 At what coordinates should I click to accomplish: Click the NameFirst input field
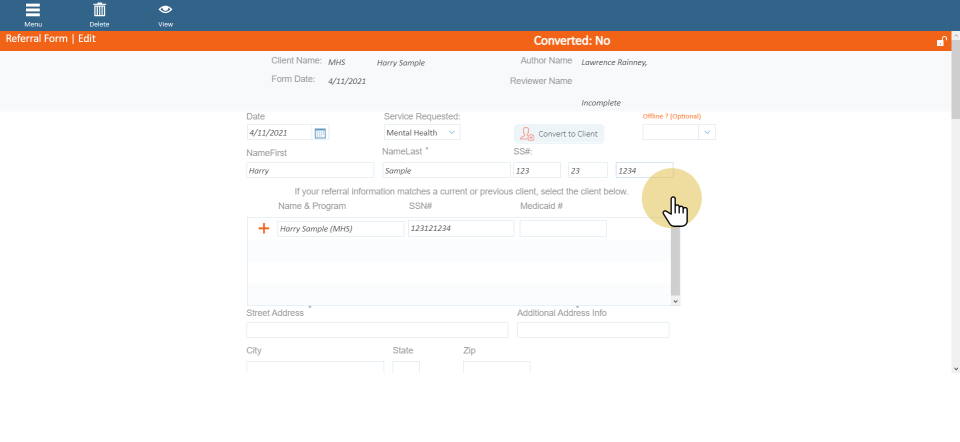coord(309,171)
